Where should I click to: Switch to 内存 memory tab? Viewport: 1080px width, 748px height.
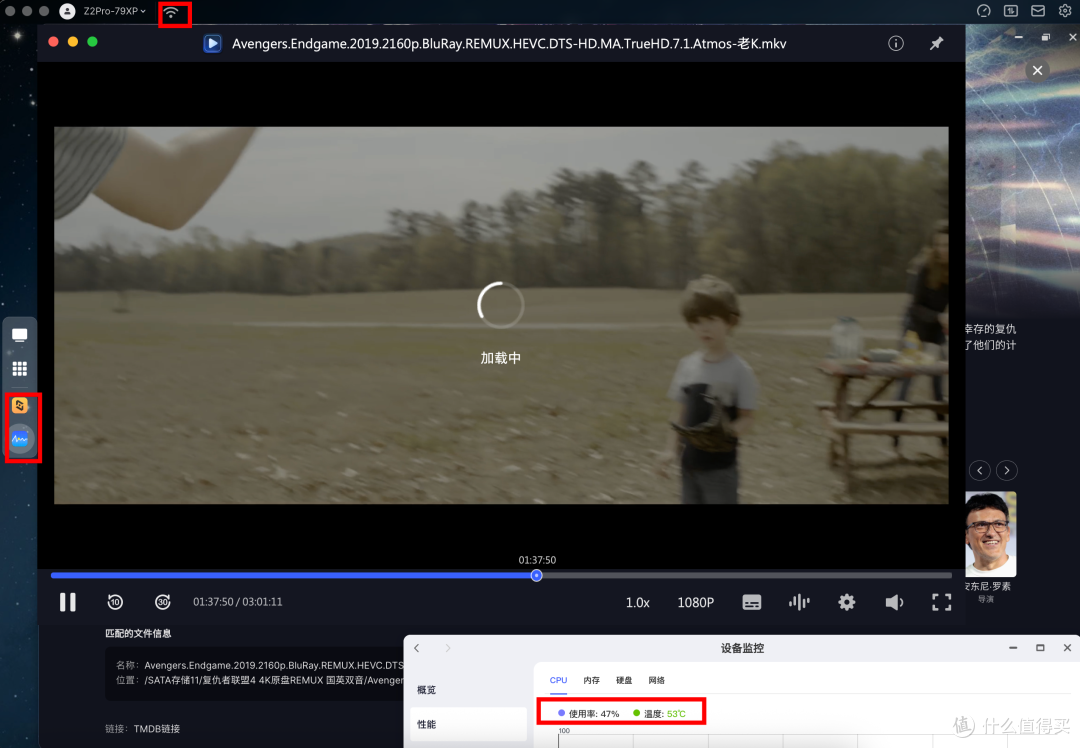pos(591,680)
